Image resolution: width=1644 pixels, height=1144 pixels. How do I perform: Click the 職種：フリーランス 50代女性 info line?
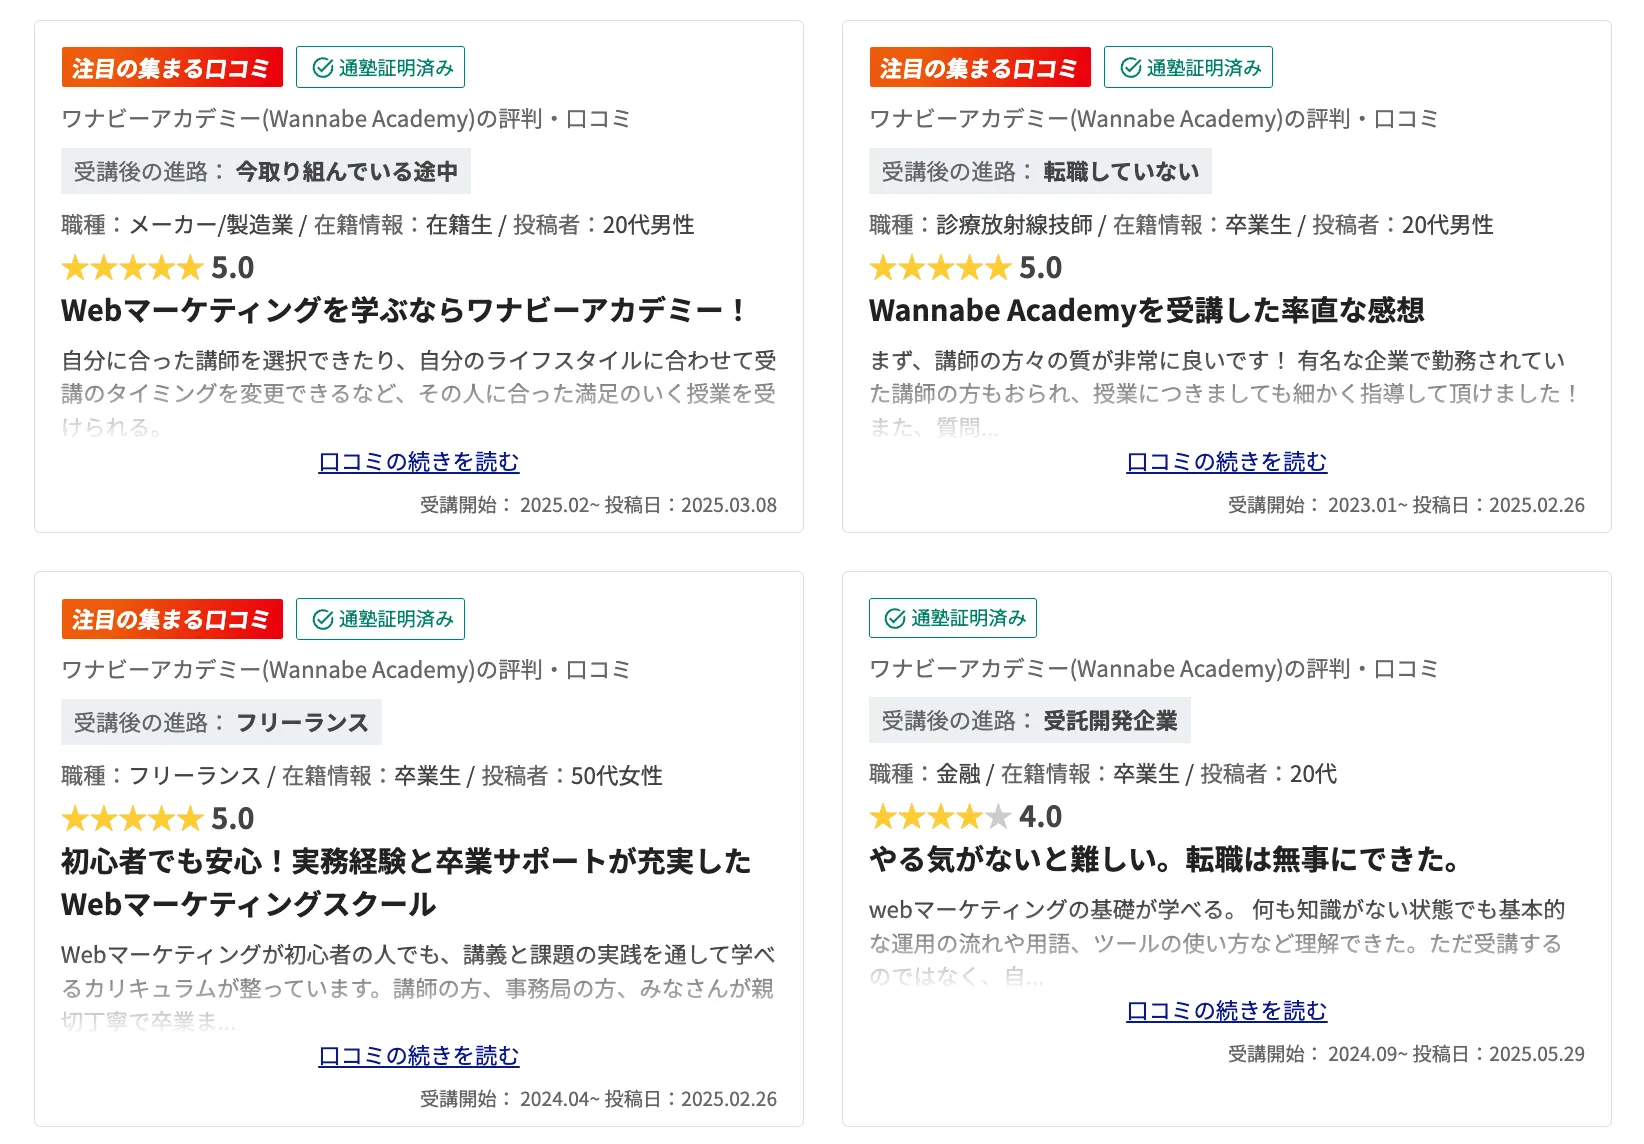point(362,775)
